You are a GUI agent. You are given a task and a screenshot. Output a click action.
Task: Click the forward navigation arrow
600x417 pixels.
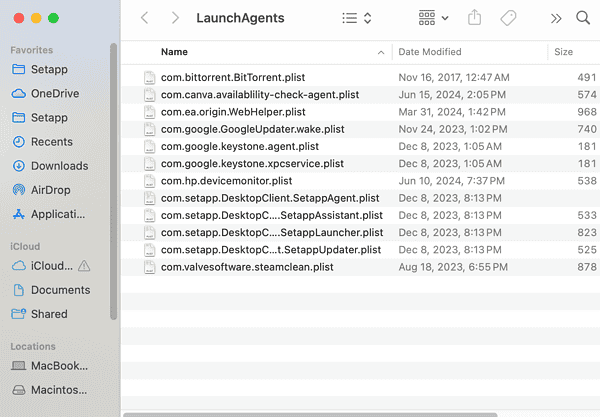(x=176, y=18)
